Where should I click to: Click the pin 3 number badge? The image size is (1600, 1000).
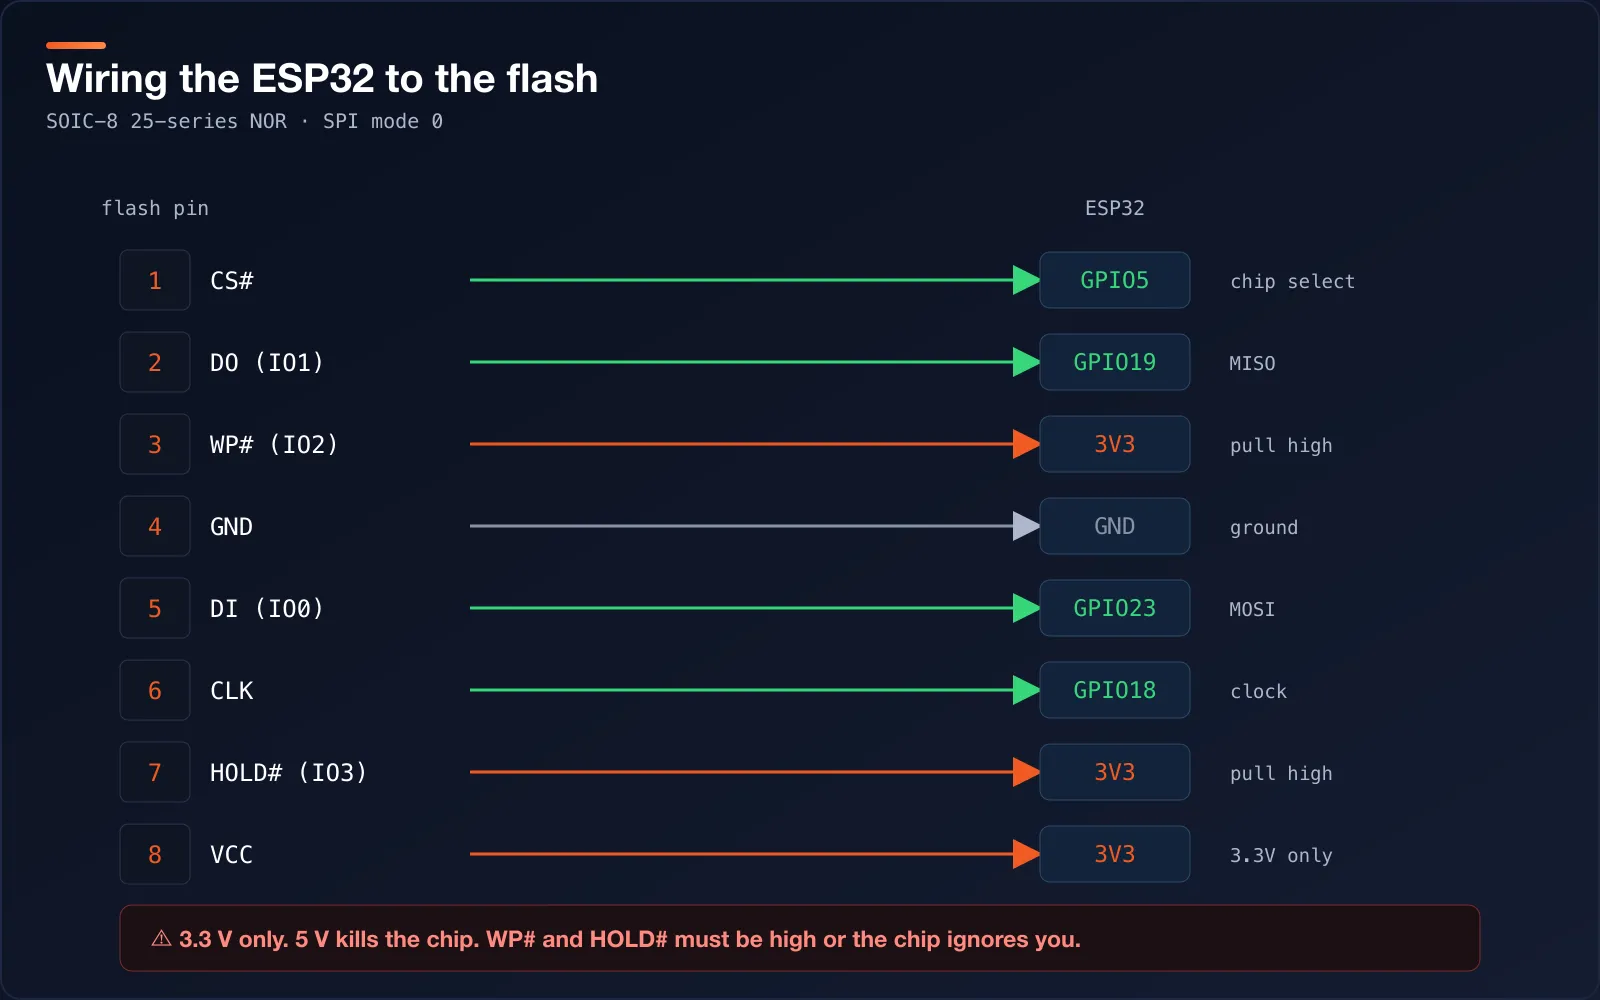click(155, 444)
